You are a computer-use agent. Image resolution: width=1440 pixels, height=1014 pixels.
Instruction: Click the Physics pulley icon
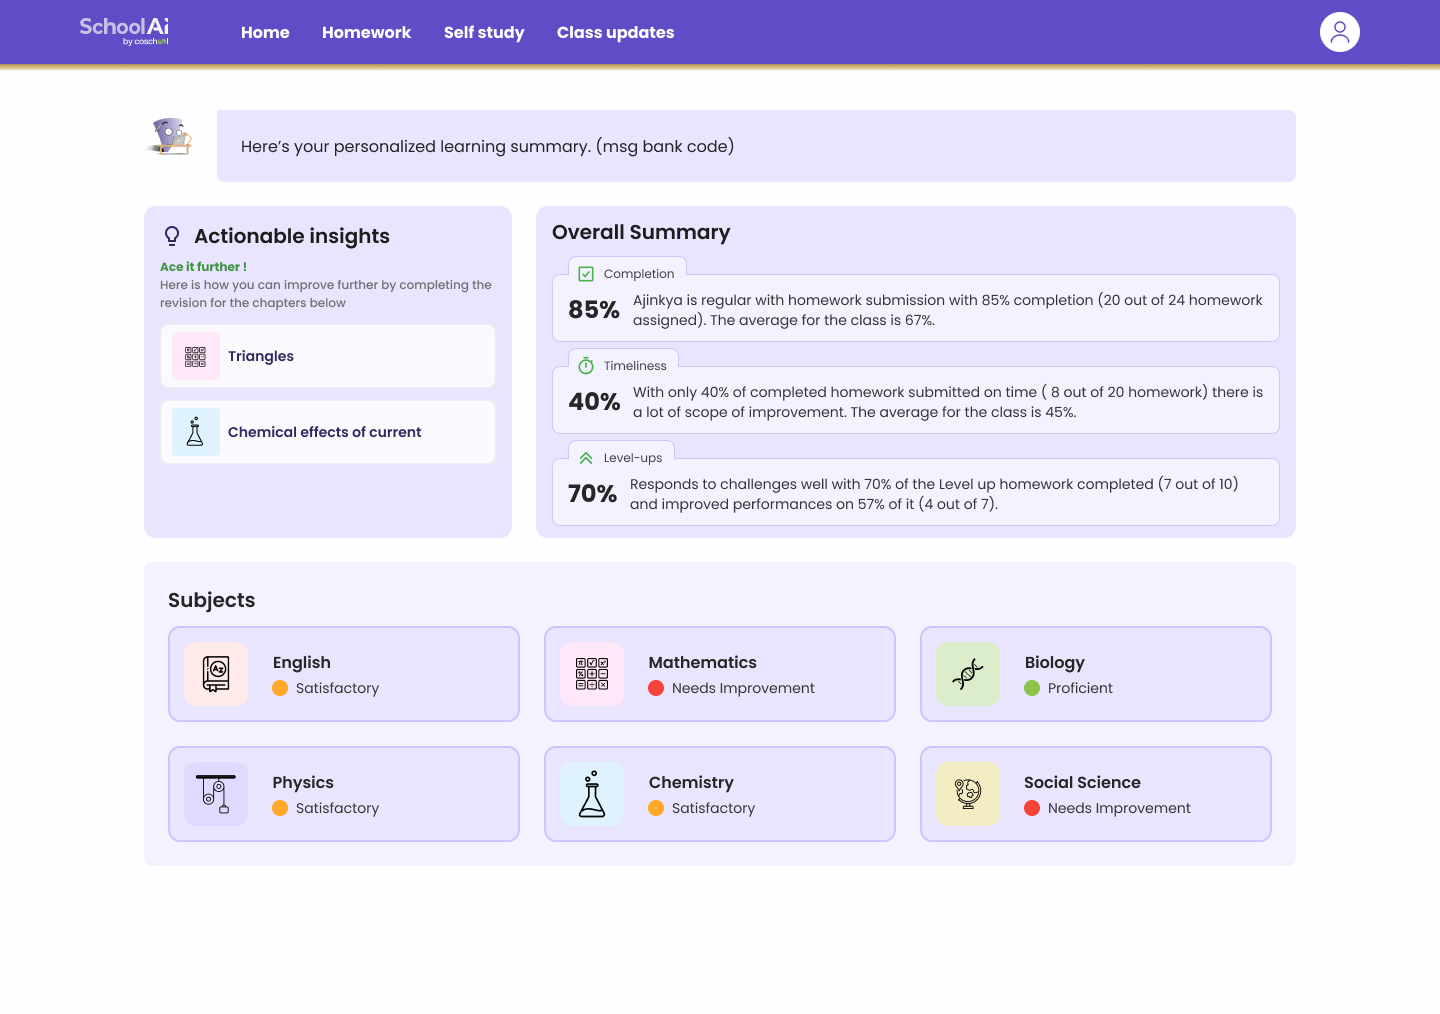[x=216, y=794]
